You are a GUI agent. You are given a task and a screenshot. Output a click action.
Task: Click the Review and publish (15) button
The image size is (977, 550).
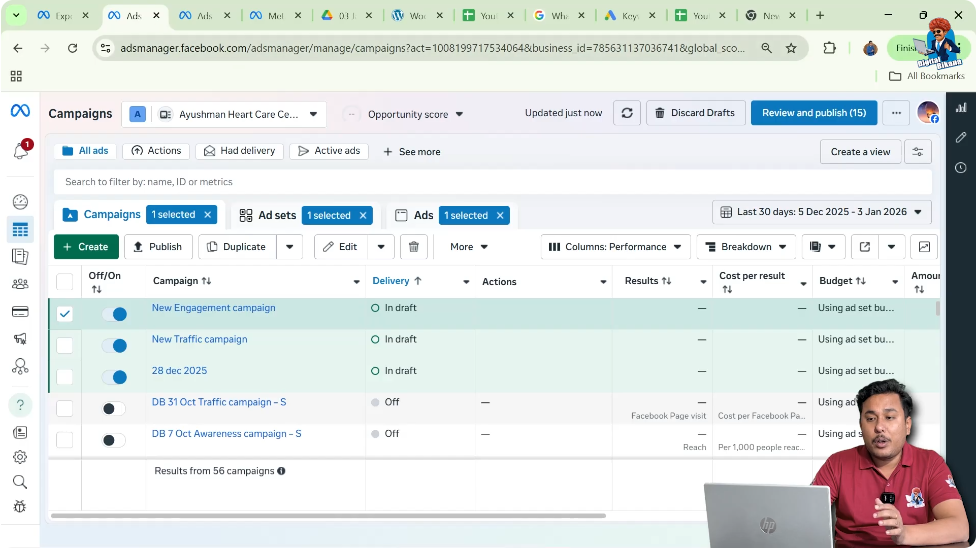[x=813, y=113]
